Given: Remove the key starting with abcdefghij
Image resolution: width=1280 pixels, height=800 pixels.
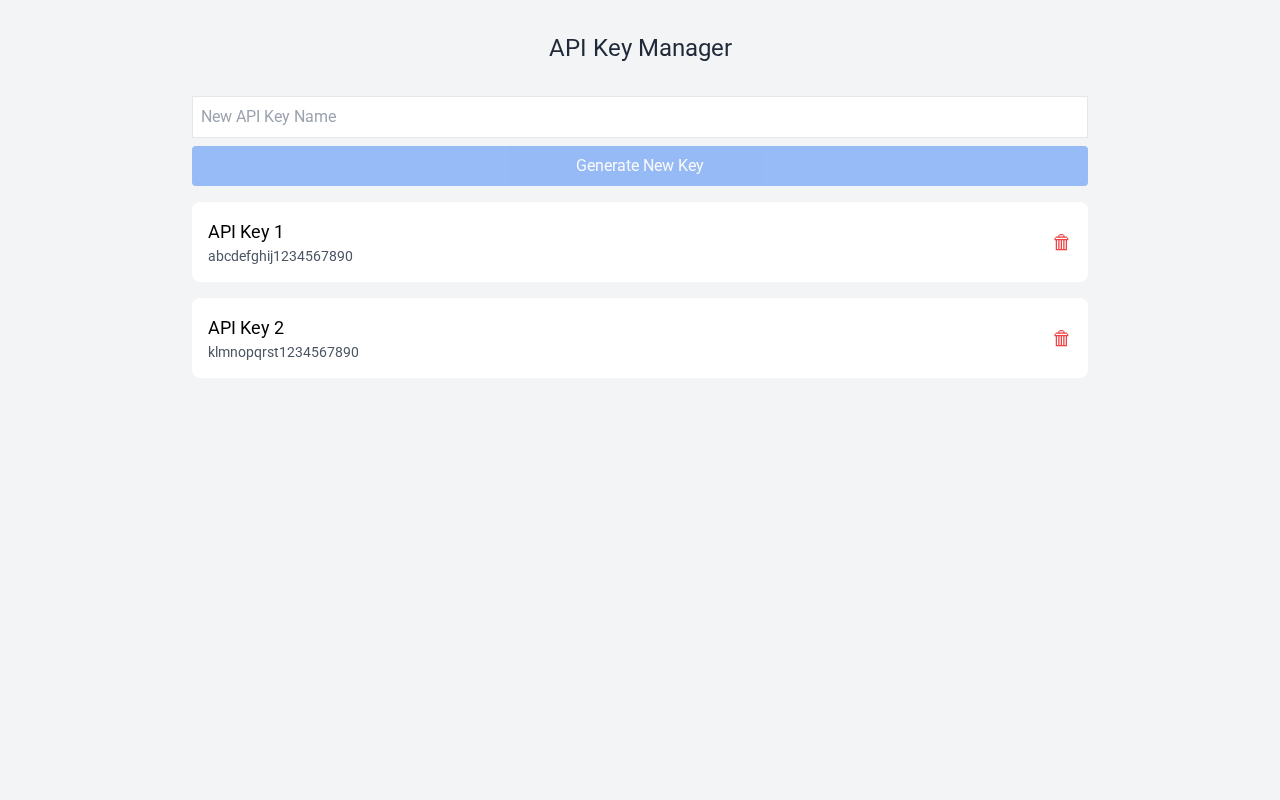Looking at the screenshot, I should click(1061, 242).
